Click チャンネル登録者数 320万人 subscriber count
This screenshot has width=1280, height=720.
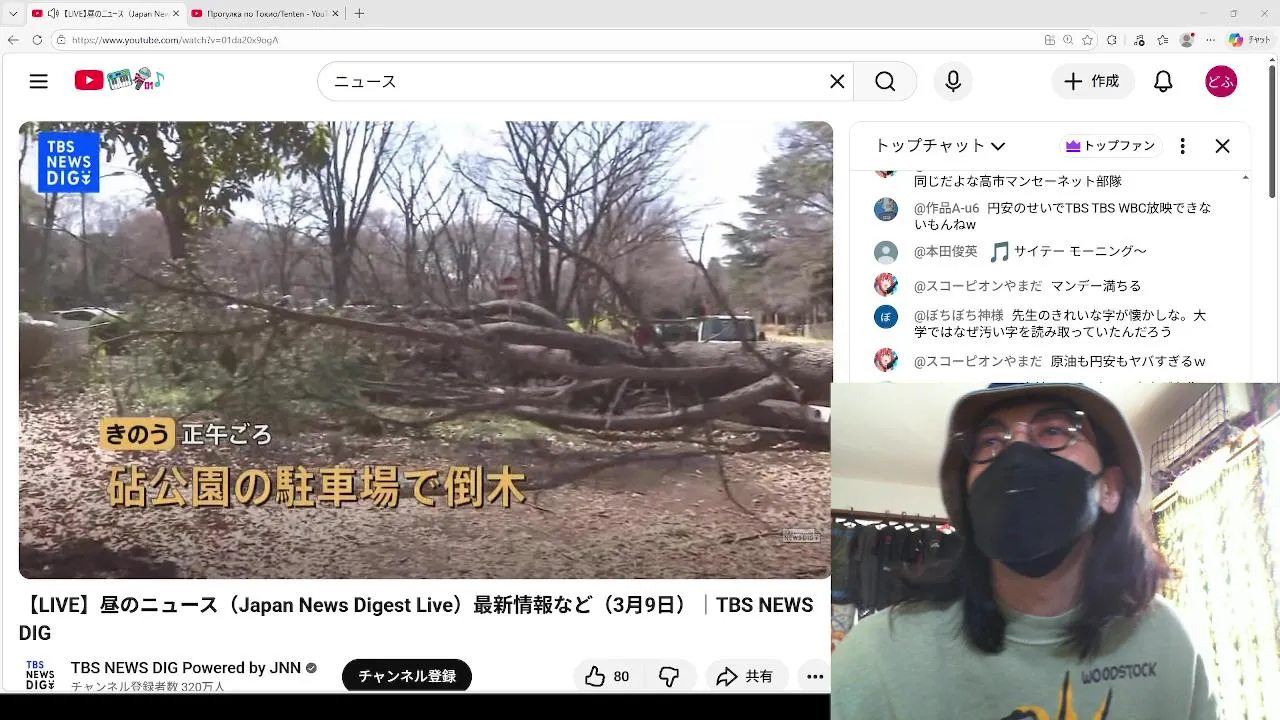coord(148,686)
